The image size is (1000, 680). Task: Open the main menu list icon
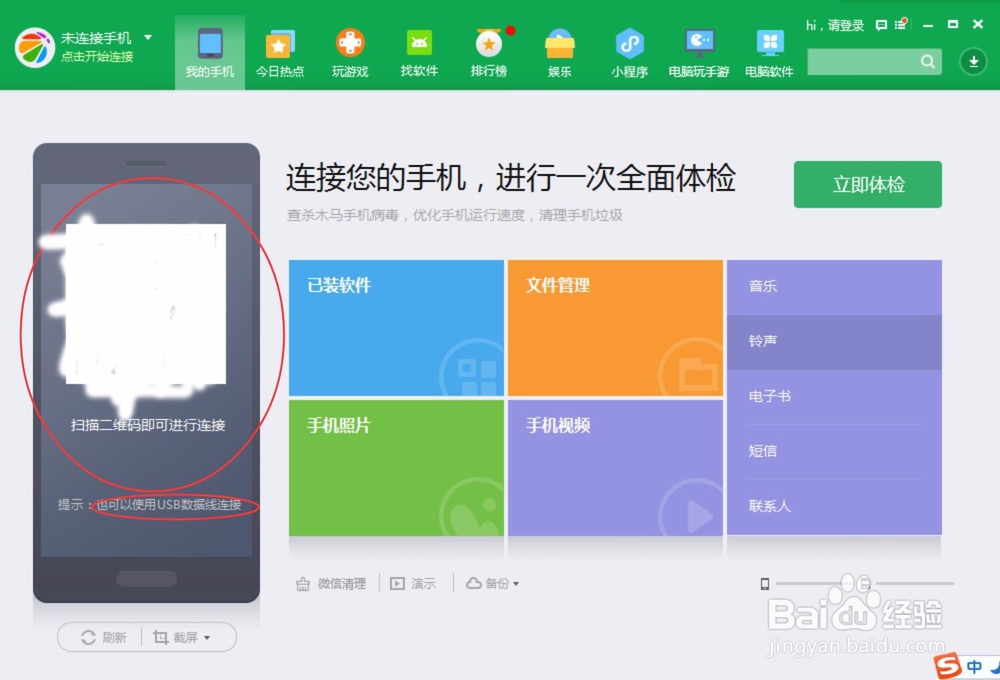[x=901, y=25]
